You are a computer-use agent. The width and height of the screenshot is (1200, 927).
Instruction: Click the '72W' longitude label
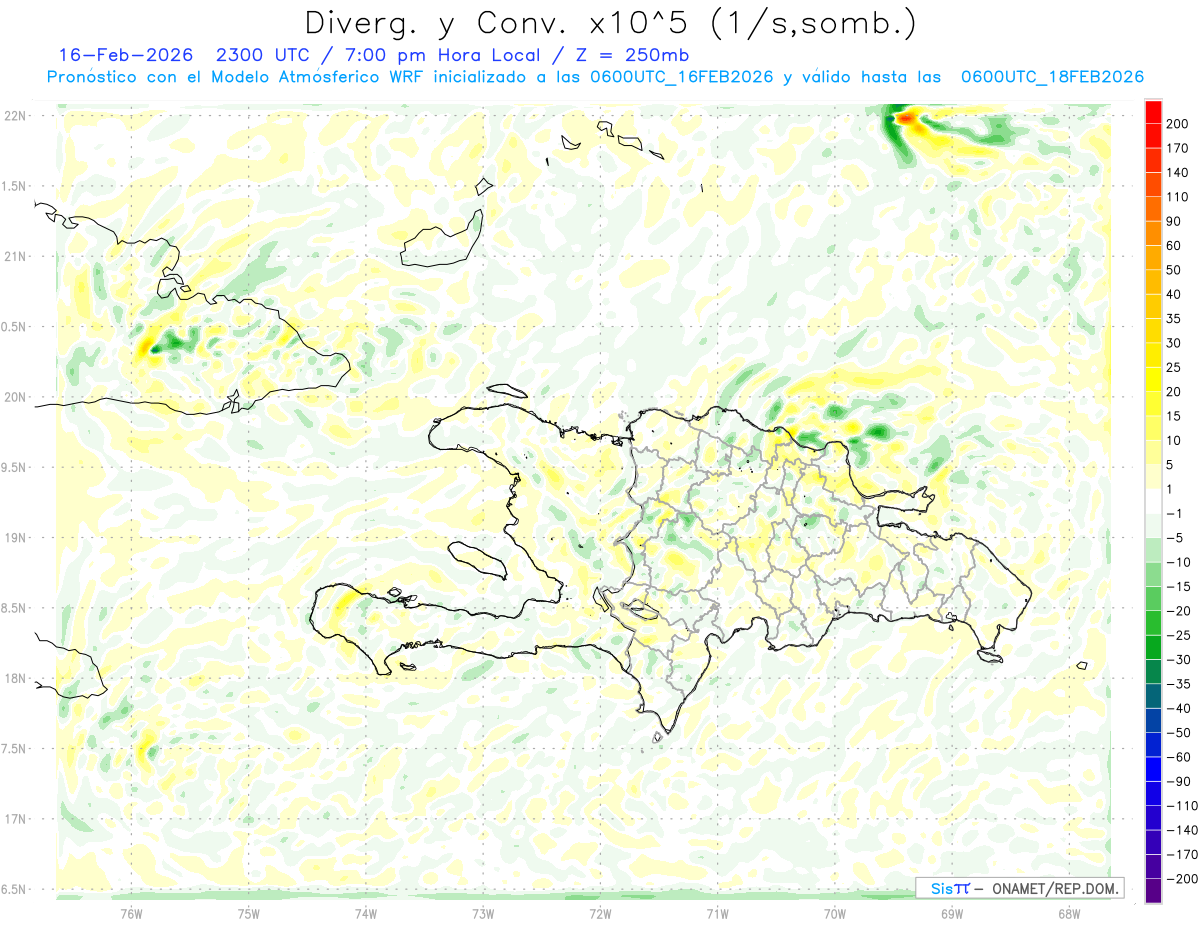tap(600, 913)
